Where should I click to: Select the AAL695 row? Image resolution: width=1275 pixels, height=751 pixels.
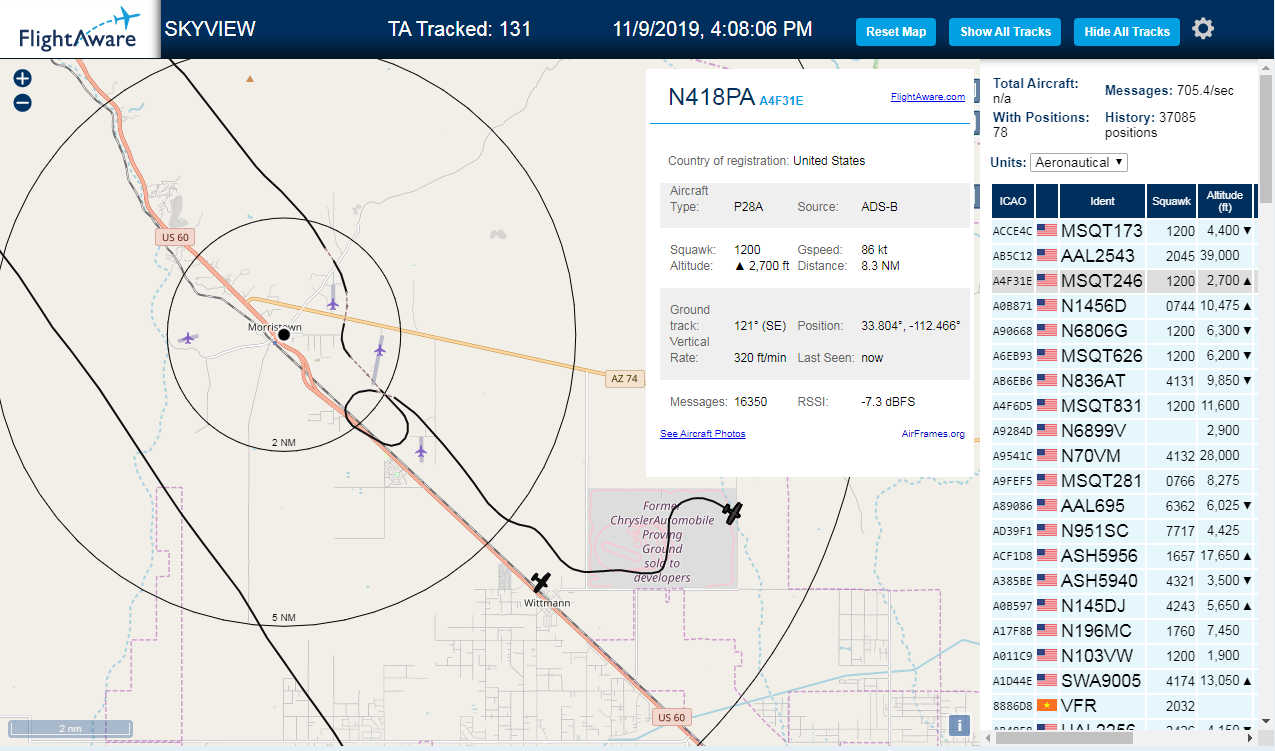coord(1123,506)
